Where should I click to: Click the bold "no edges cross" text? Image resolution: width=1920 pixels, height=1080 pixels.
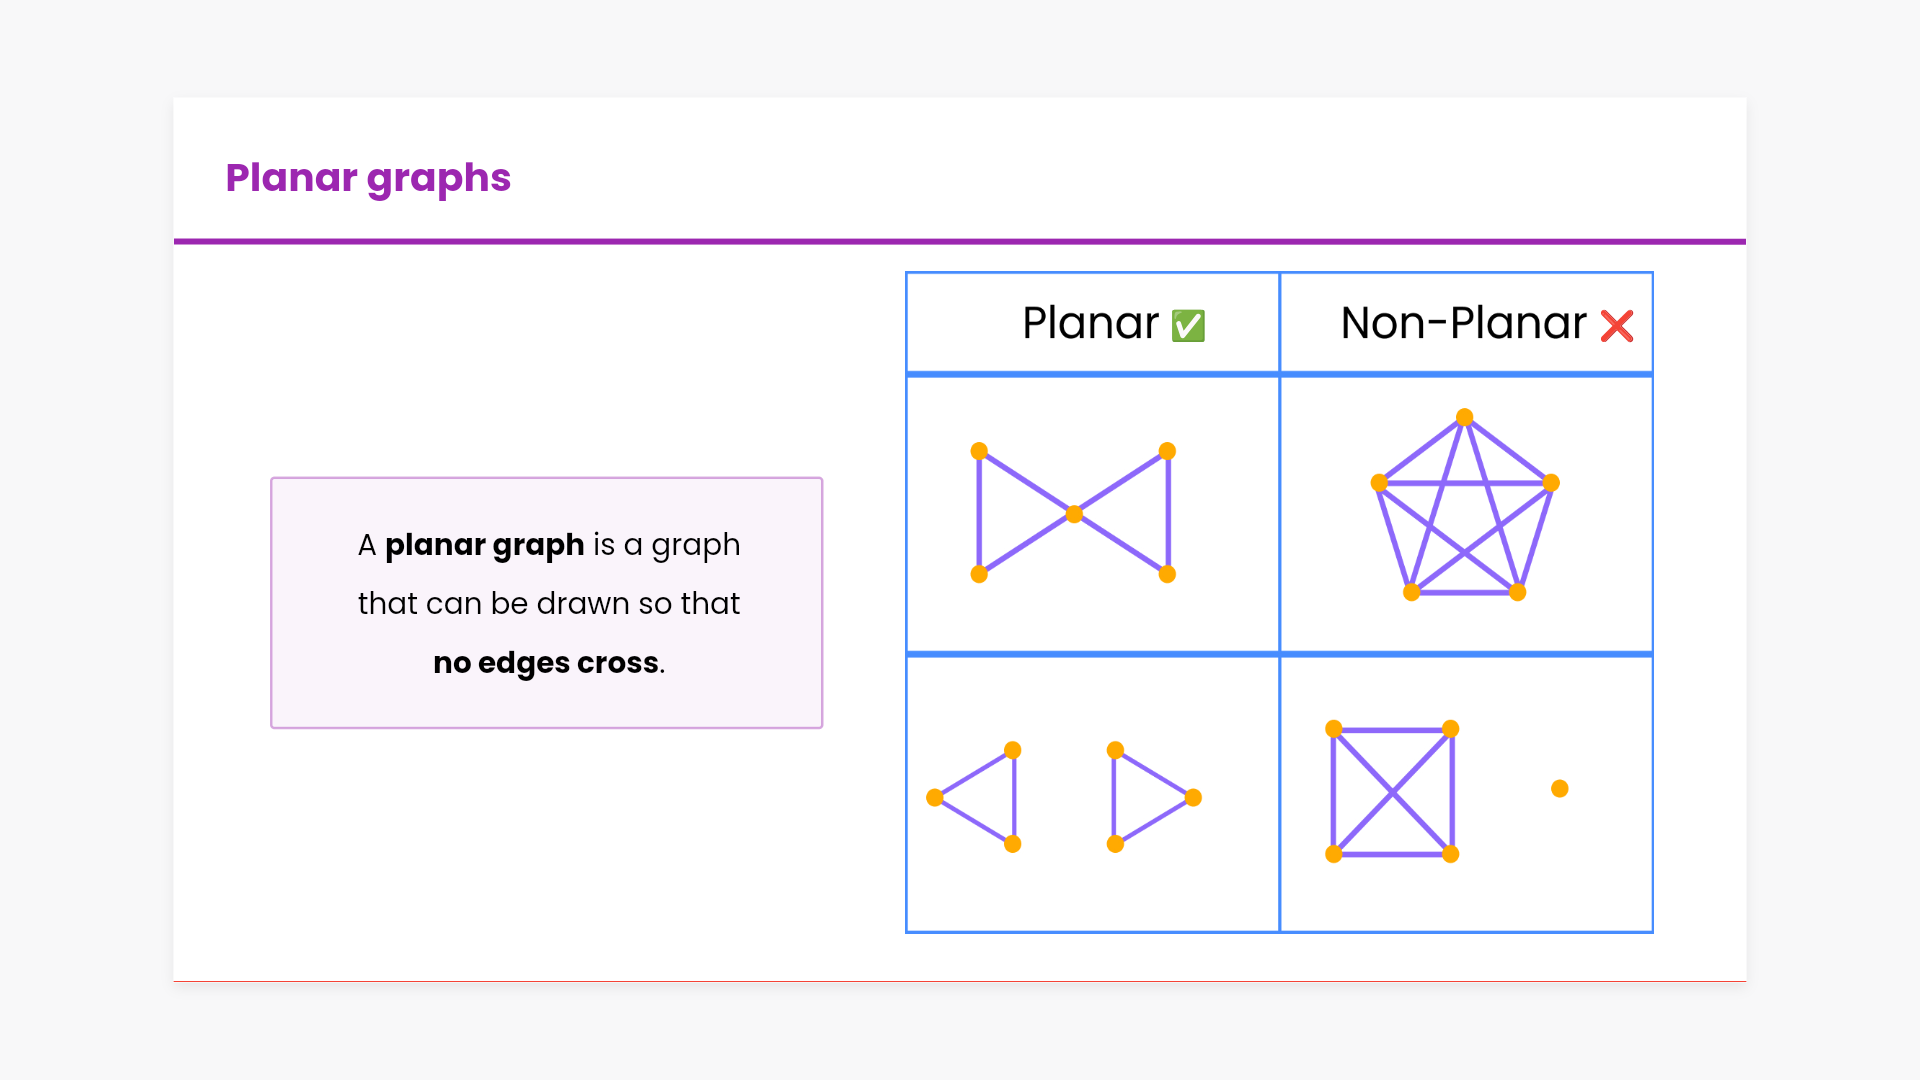(546, 663)
